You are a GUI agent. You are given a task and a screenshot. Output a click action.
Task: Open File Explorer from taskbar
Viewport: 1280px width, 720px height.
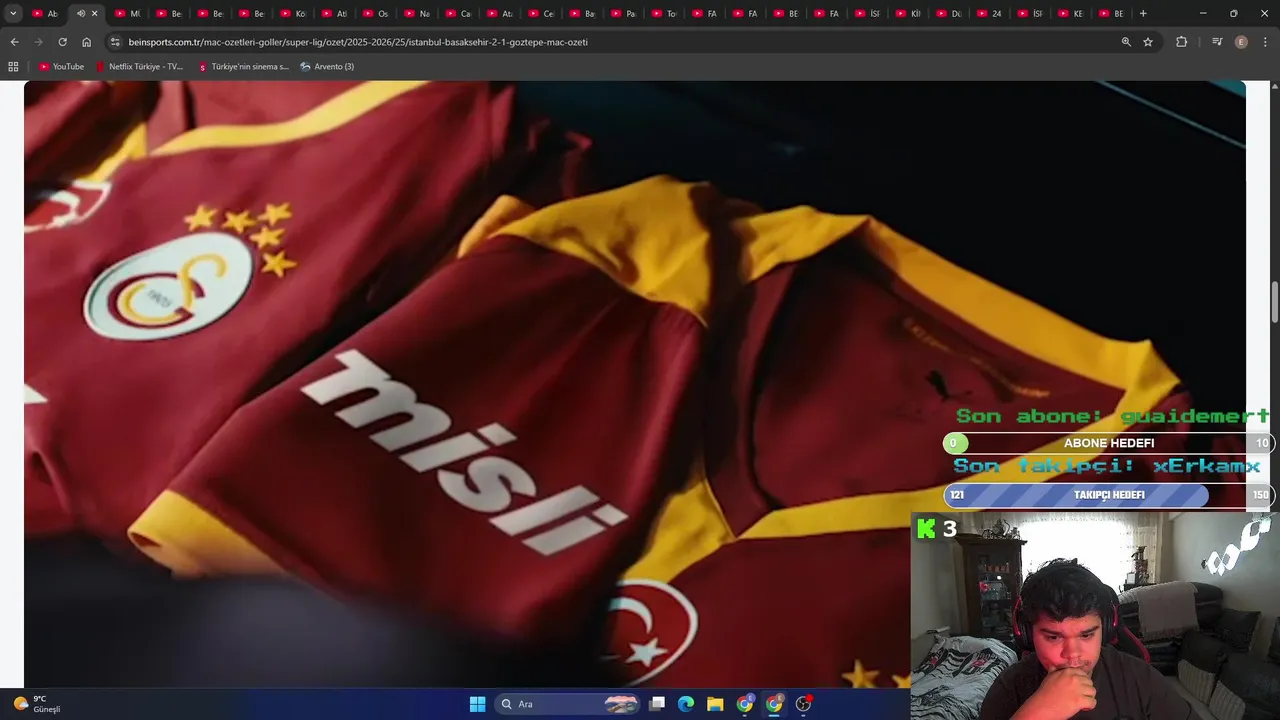coord(715,704)
